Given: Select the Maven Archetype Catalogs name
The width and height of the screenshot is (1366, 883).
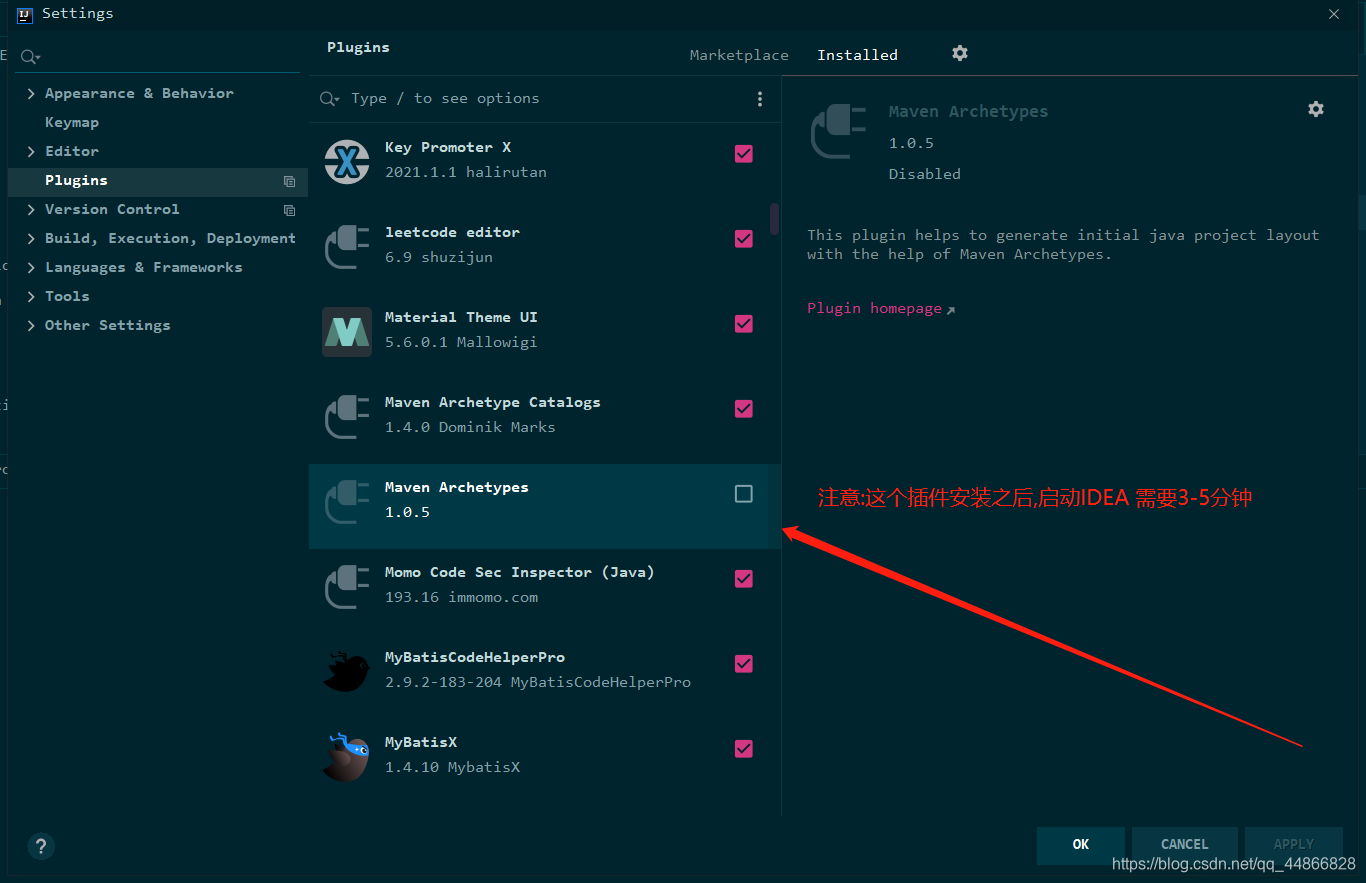Looking at the screenshot, I should 493,402.
